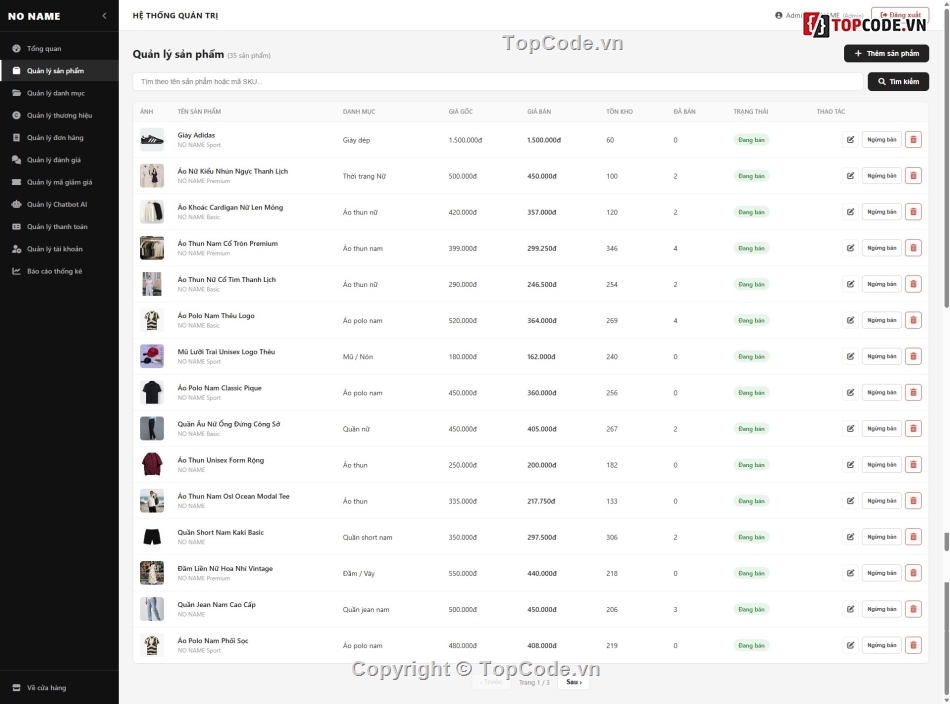Edit Mũ Lưỡi Trai Unisex Logo Thêu
The image size is (950, 704).
click(x=850, y=356)
